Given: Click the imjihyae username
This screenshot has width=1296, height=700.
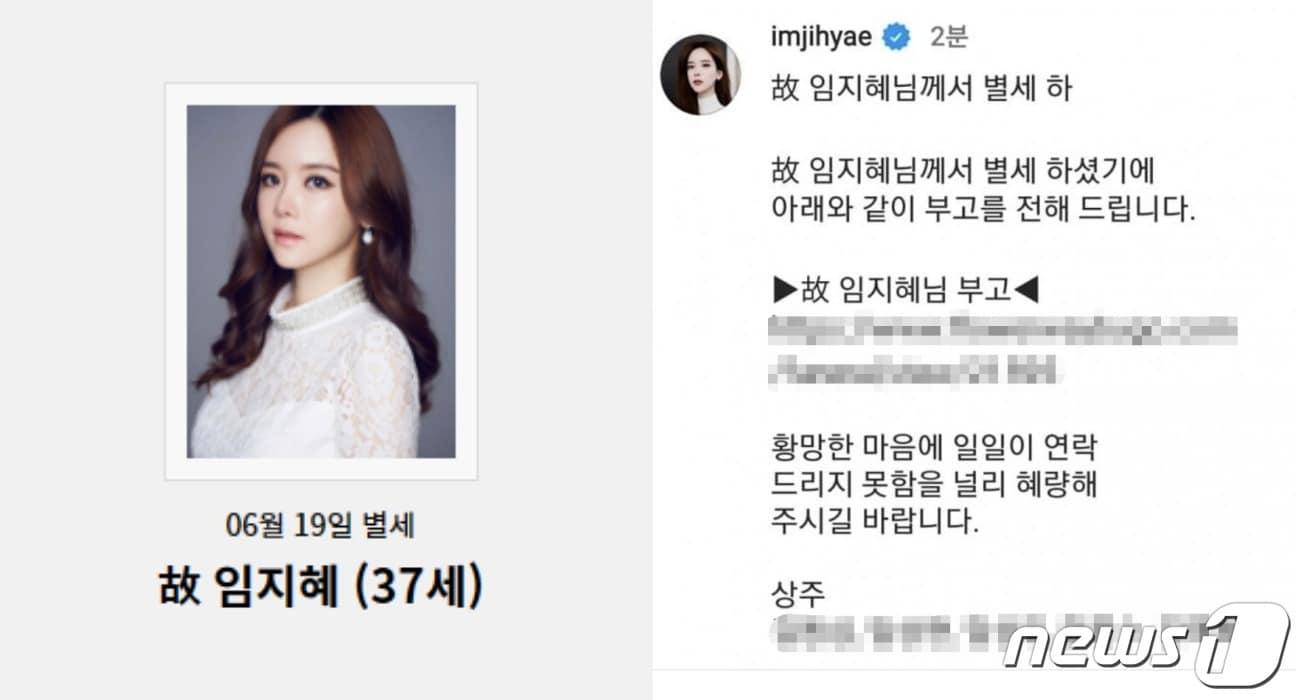Looking at the screenshot, I should click(x=823, y=38).
